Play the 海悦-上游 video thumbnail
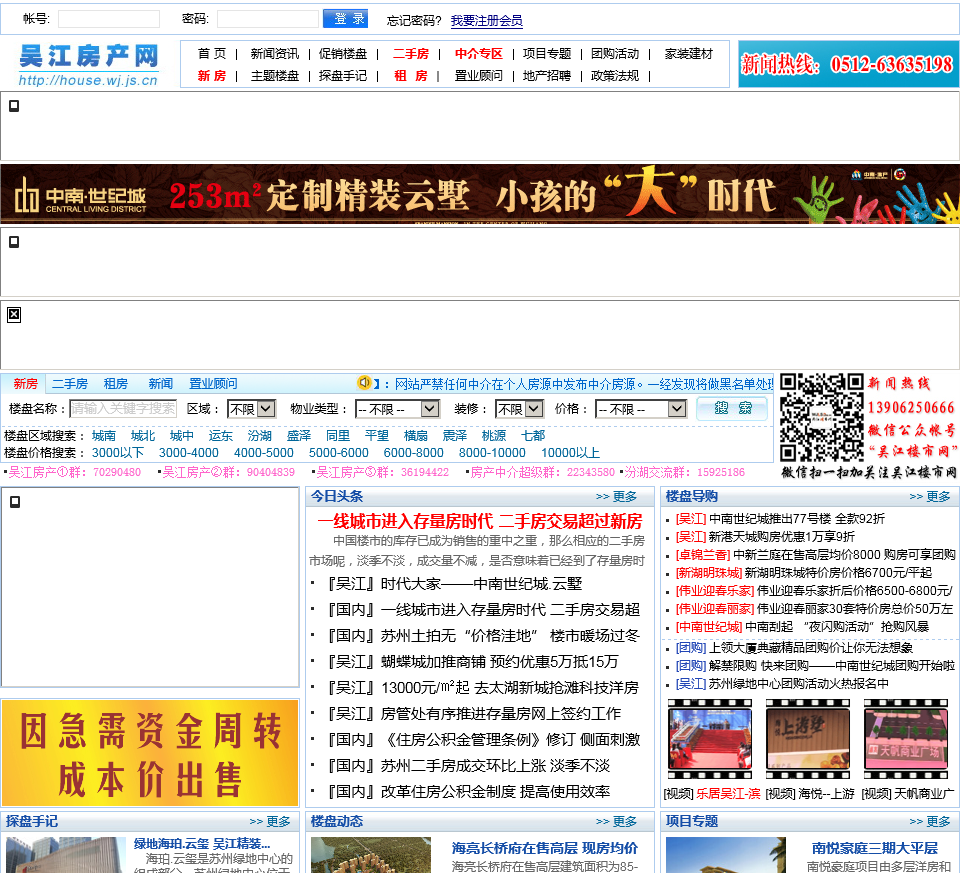The height and width of the screenshot is (873, 960). [808, 740]
